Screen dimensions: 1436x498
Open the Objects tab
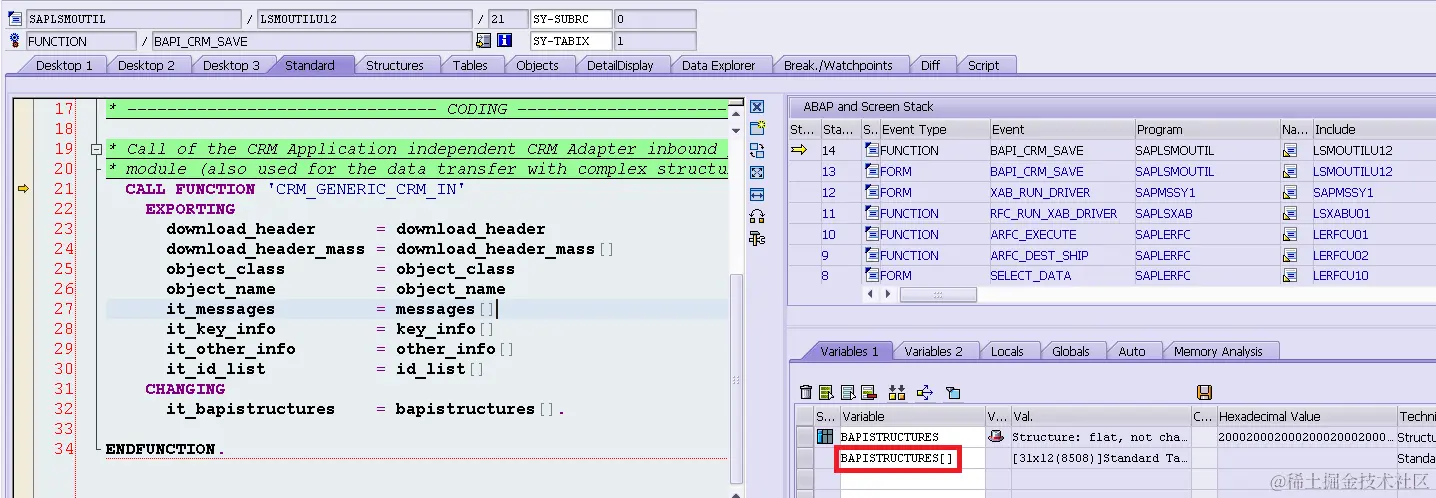click(538, 65)
